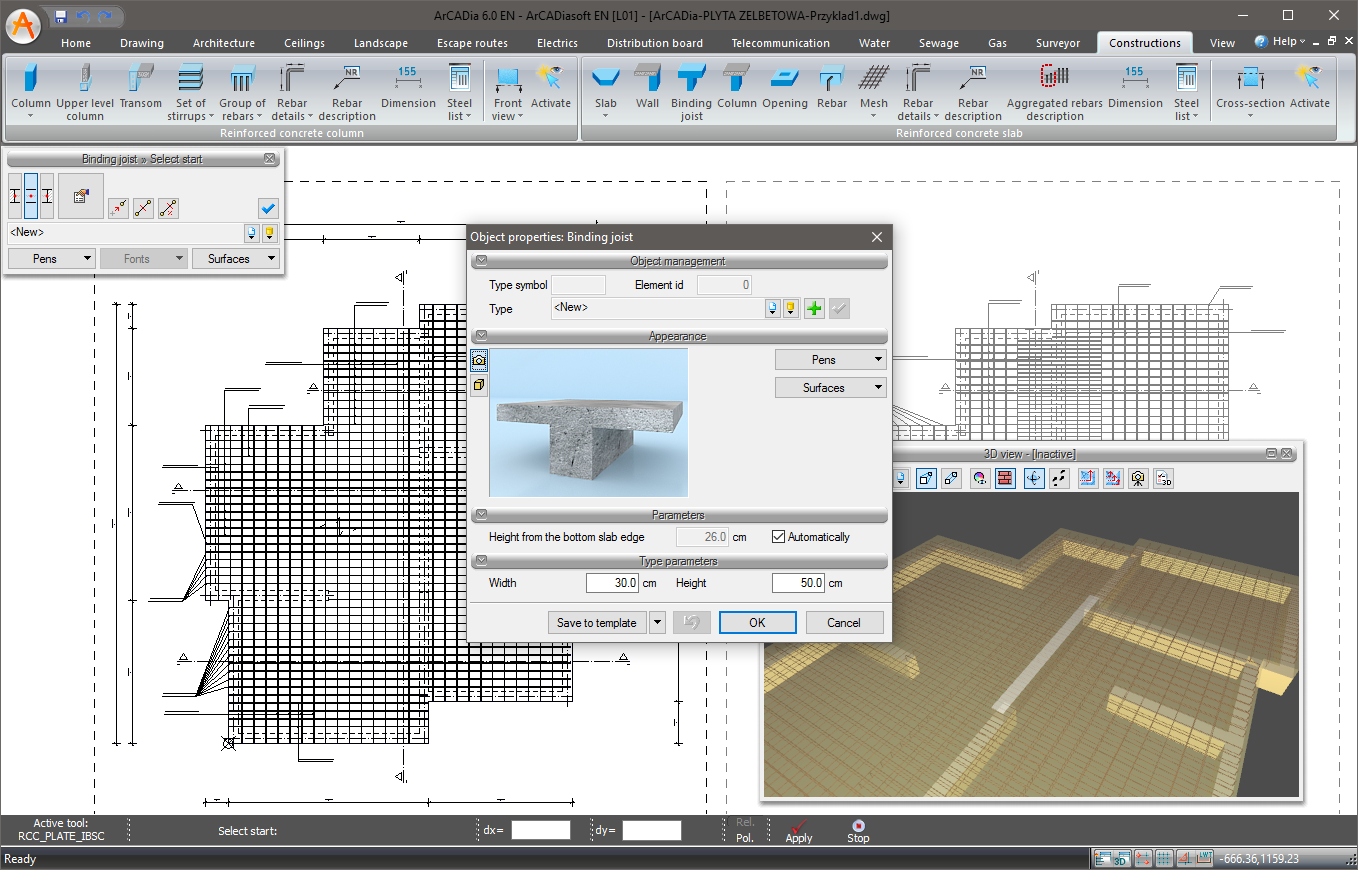Click the green plus add type icon
The image size is (1358, 870).
click(814, 309)
